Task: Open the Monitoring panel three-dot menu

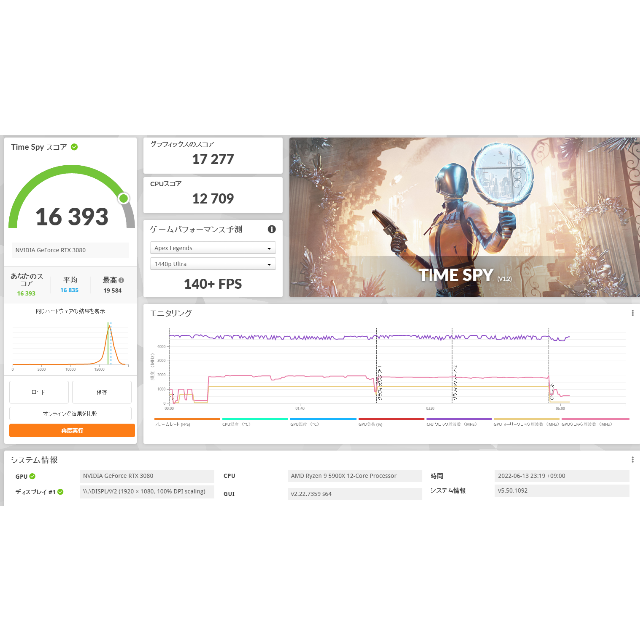Action: 632,313
